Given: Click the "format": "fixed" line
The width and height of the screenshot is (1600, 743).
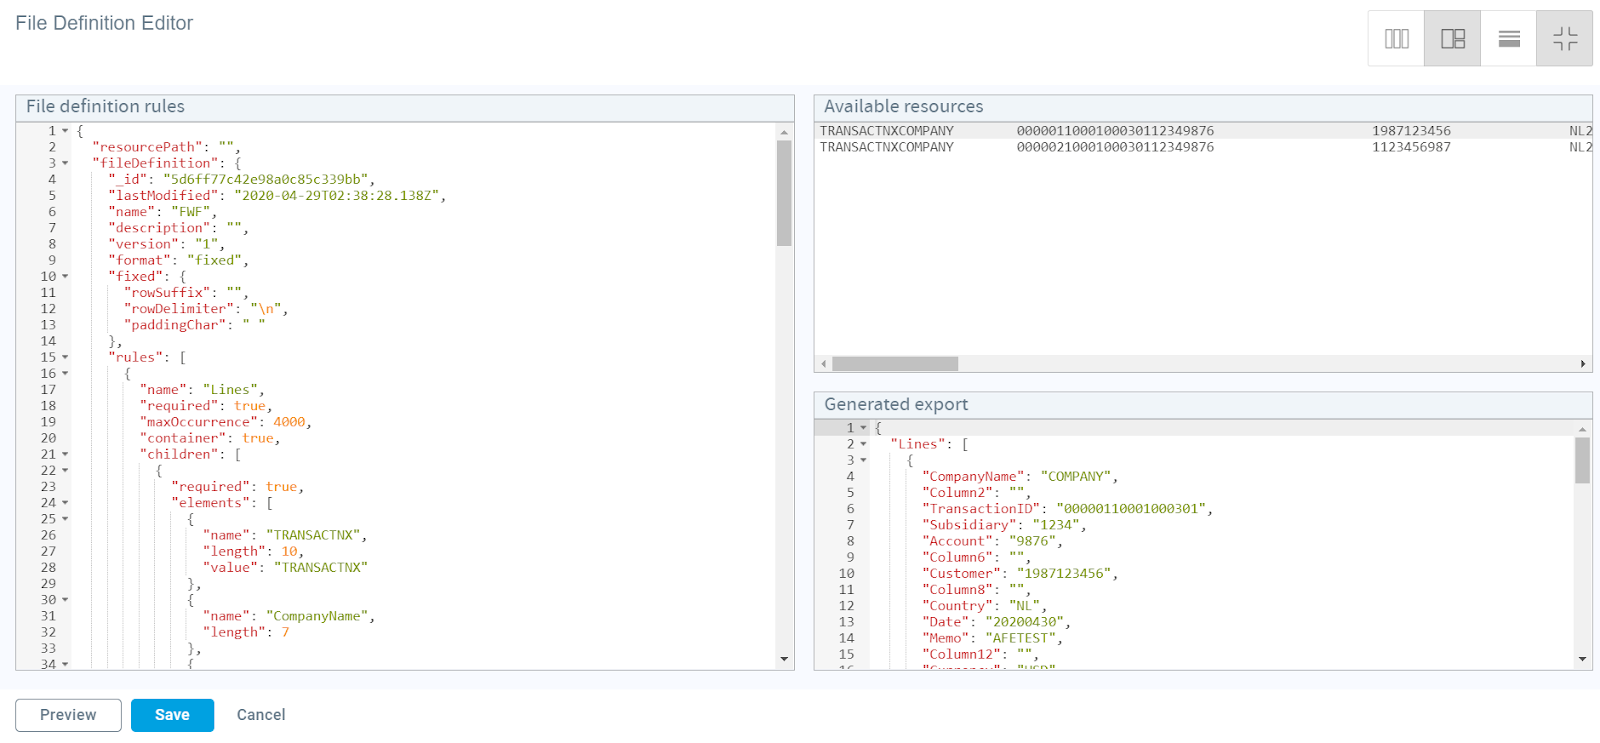Looking at the screenshot, I should (x=178, y=260).
